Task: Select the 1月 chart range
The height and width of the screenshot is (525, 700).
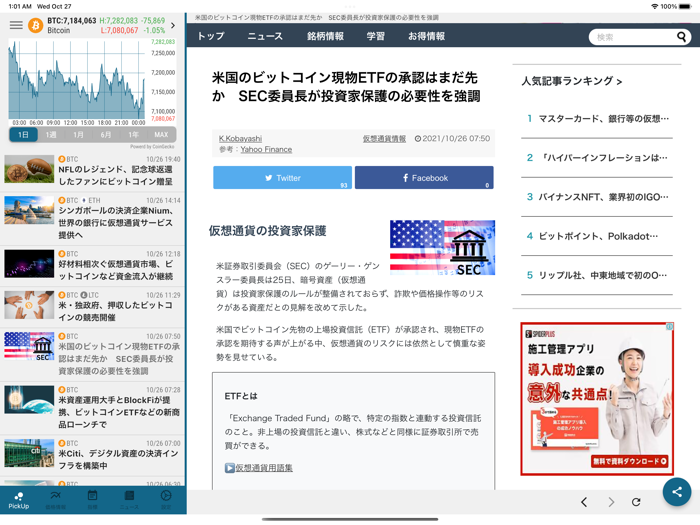Action: pos(78,134)
